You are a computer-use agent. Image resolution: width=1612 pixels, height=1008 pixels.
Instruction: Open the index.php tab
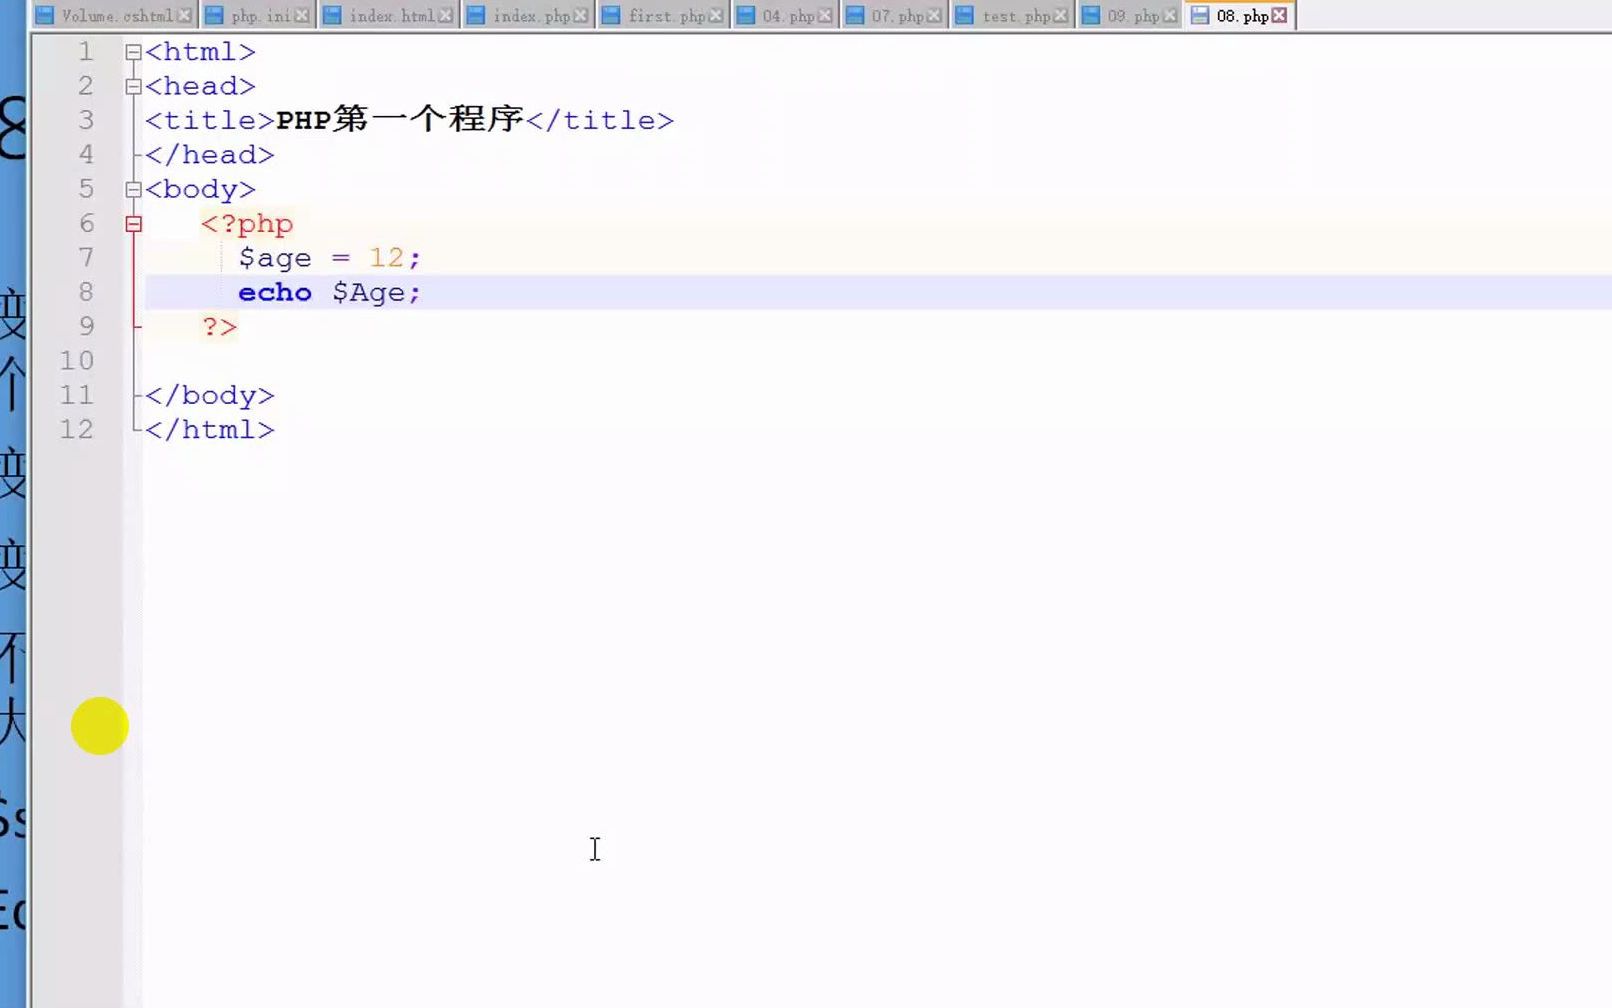pyautogui.click(x=529, y=16)
